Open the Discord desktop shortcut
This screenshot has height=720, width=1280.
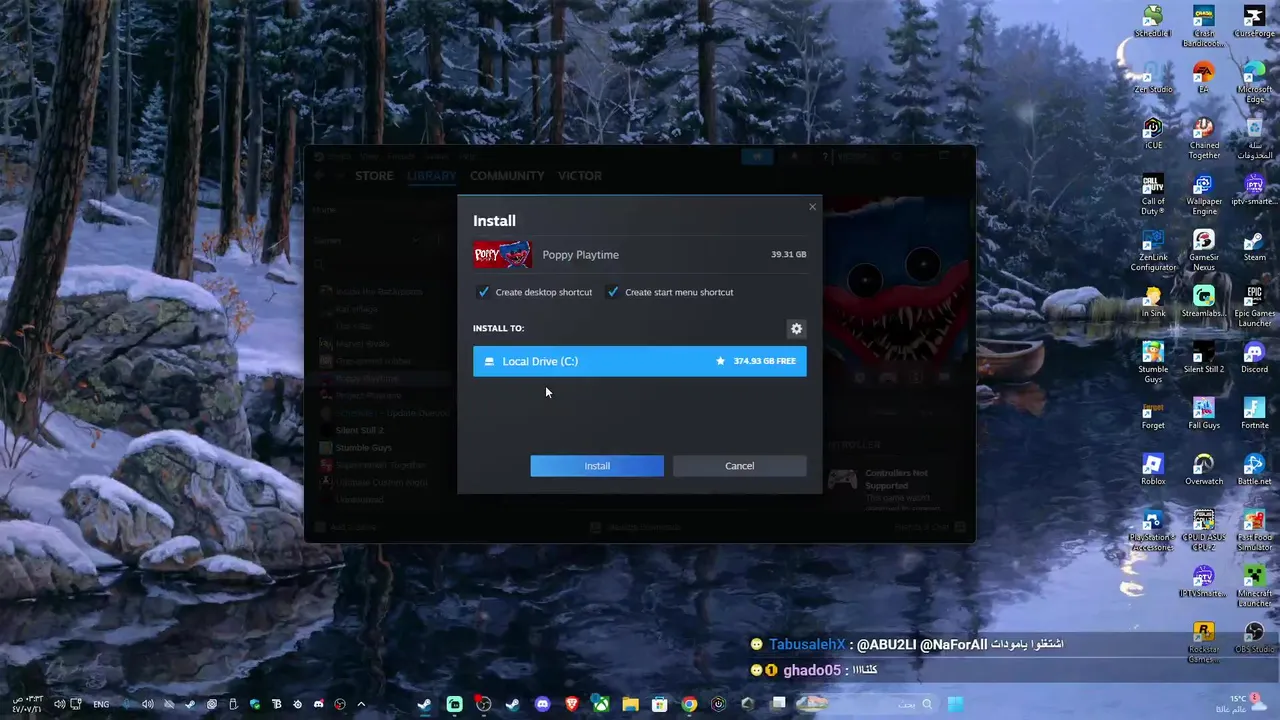(1254, 357)
